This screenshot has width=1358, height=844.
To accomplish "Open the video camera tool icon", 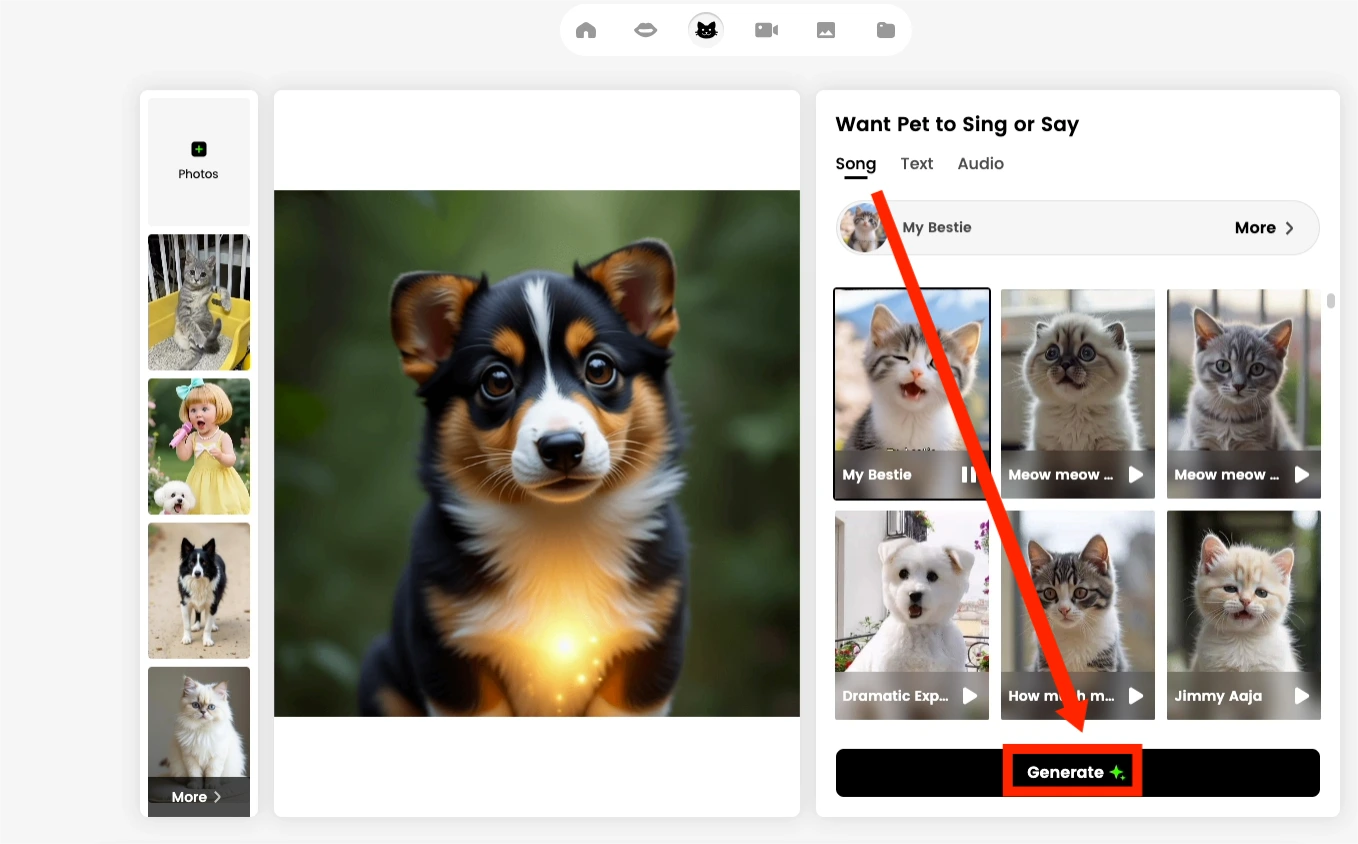I will point(766,29).
